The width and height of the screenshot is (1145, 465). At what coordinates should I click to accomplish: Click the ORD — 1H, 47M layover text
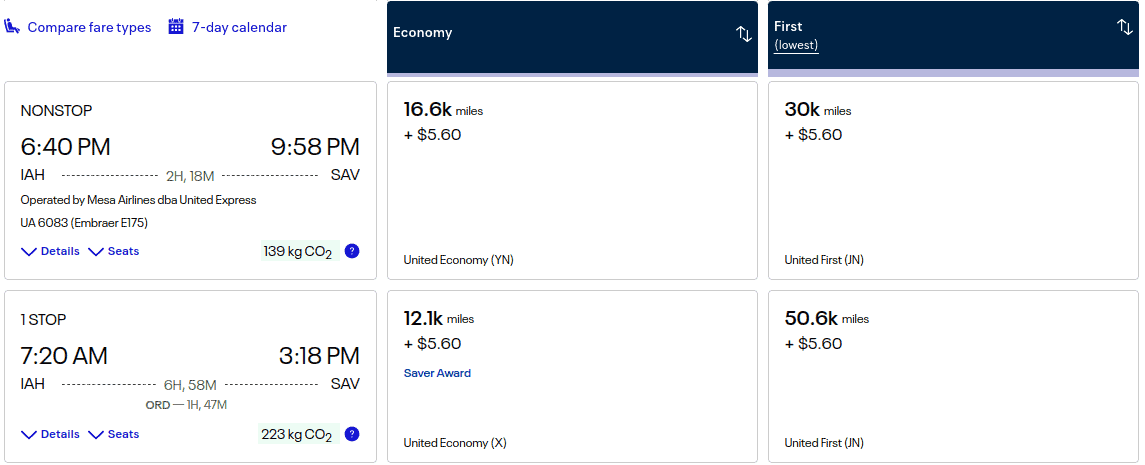click(x=185, y=404)
